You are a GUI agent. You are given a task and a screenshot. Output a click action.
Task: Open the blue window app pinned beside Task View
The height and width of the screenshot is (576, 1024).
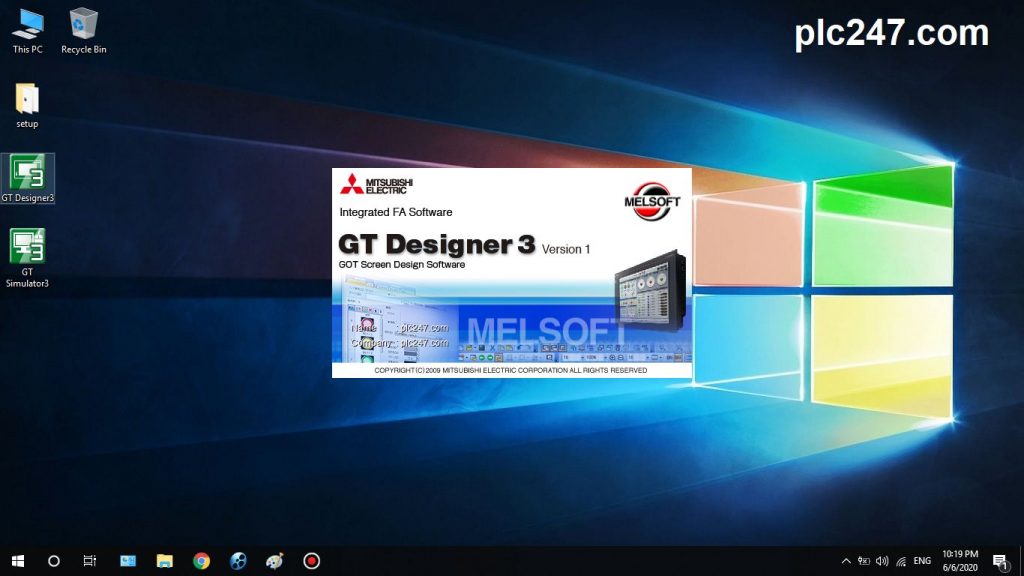(128, 561)
